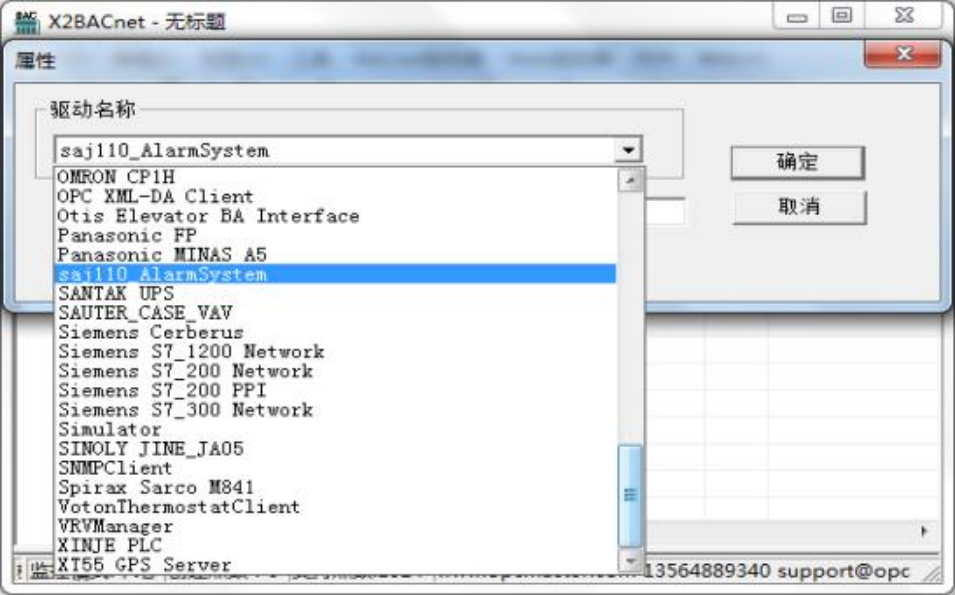Viewport: 955px width, 595px height.
Task: Select Siemens S7_1200 Network driver
Action: (336, 352)
